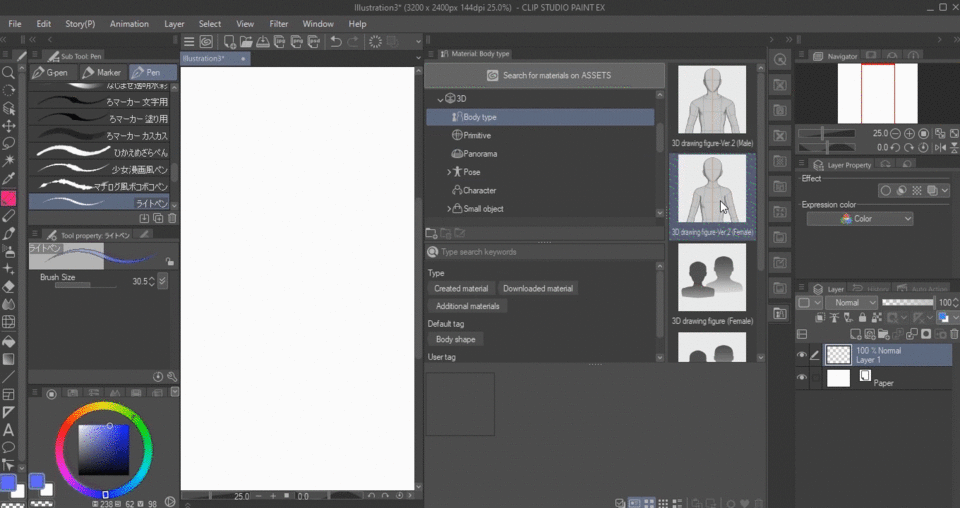Open Clip Studio launcher icon
Screen dimensions: 960x508
pyautogui.click(x=206, y=41)
